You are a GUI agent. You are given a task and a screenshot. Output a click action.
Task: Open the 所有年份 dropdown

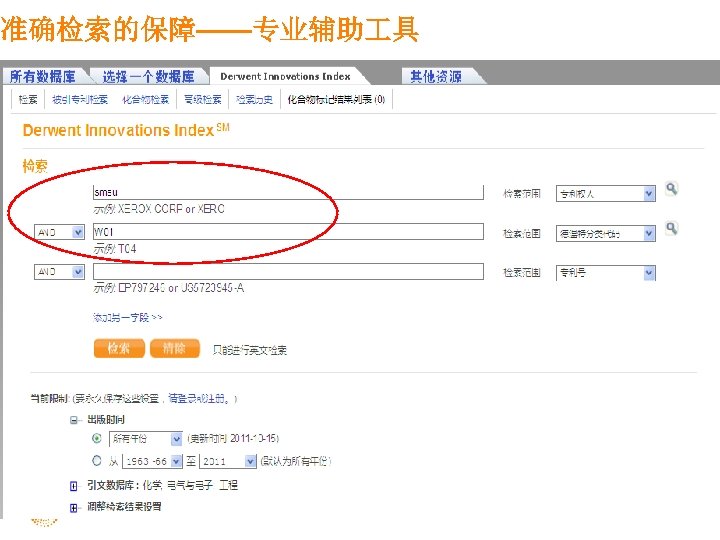click(x=146, y=439)
